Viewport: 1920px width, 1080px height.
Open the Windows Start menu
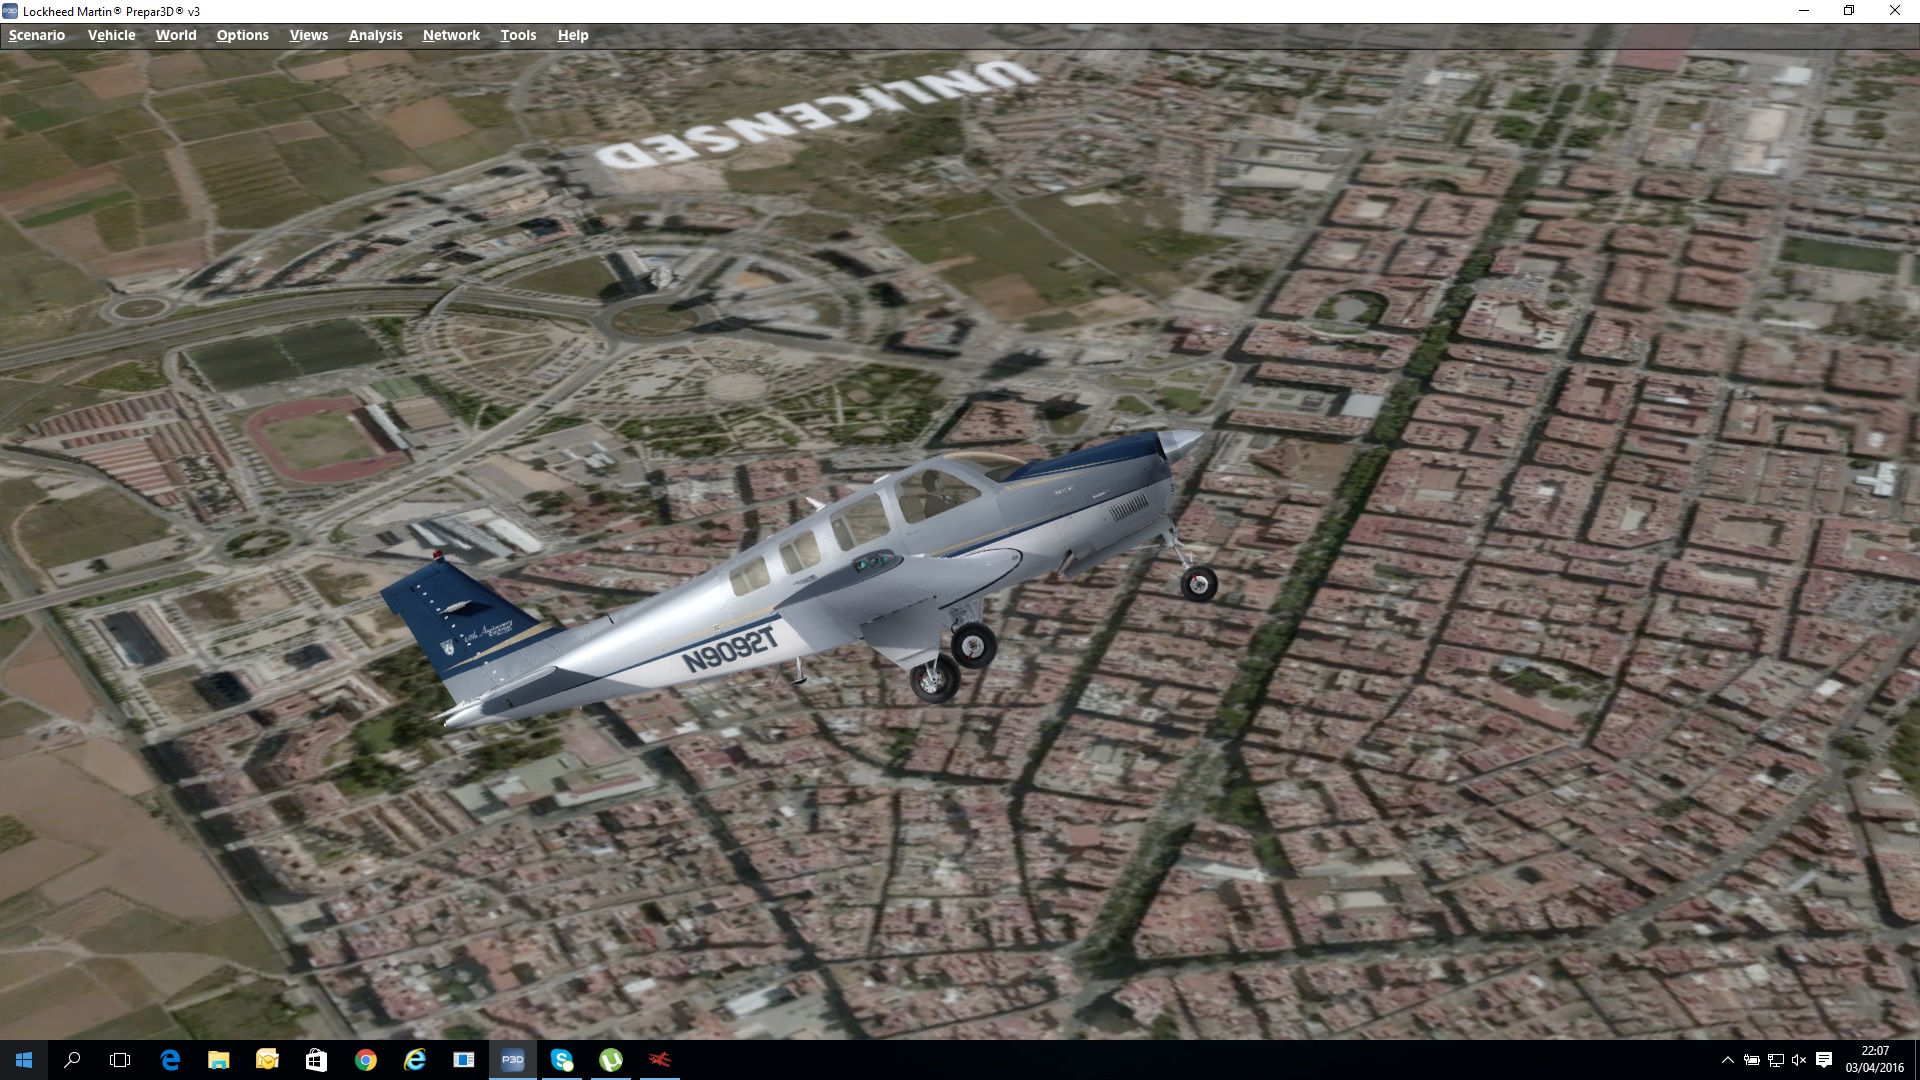pos(24,1060)
